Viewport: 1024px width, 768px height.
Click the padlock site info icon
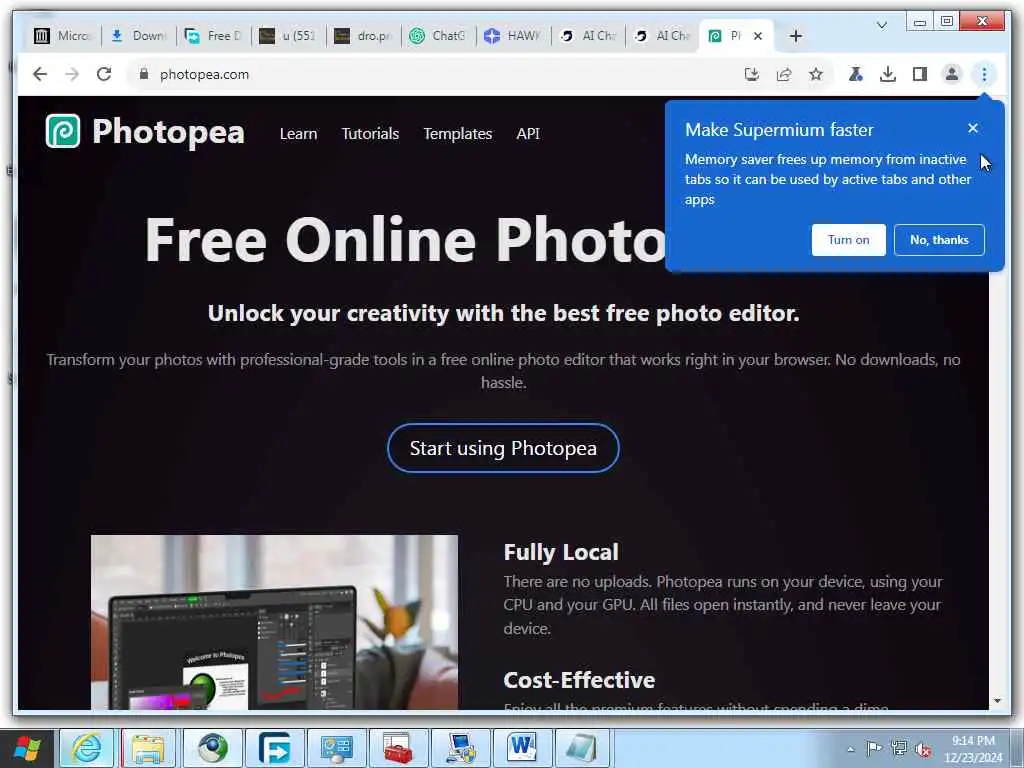point(144,74)
